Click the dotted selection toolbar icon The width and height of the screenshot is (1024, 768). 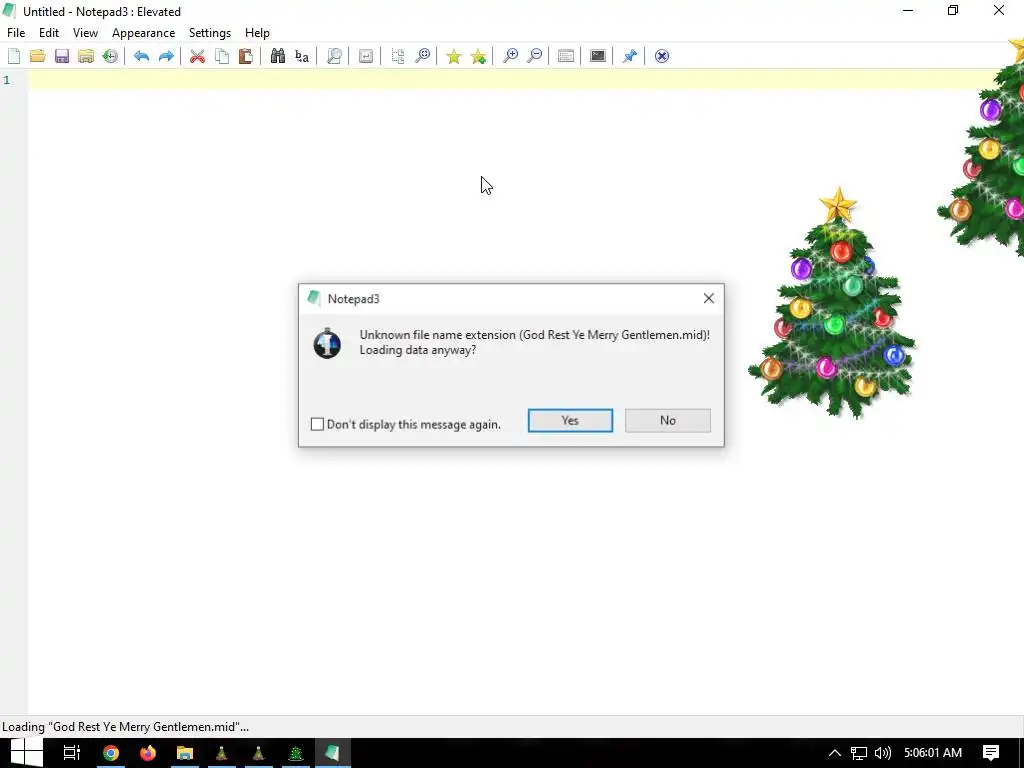click(x=398, y=56)
